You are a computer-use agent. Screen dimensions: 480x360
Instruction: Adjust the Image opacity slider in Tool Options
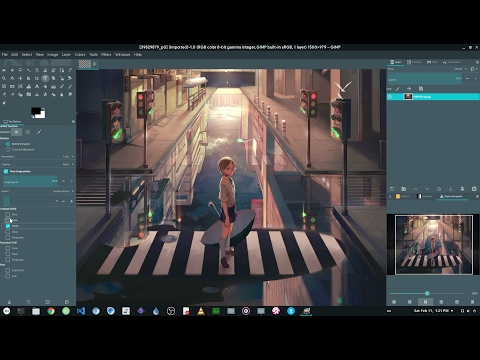click(x=30, y=181)
